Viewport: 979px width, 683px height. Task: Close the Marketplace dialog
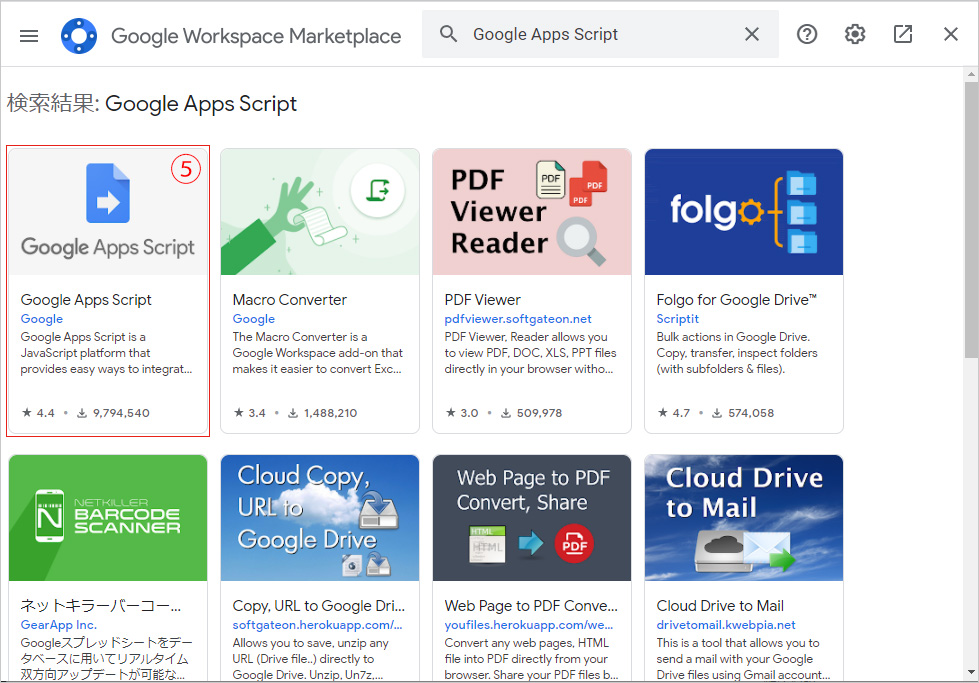950,34
